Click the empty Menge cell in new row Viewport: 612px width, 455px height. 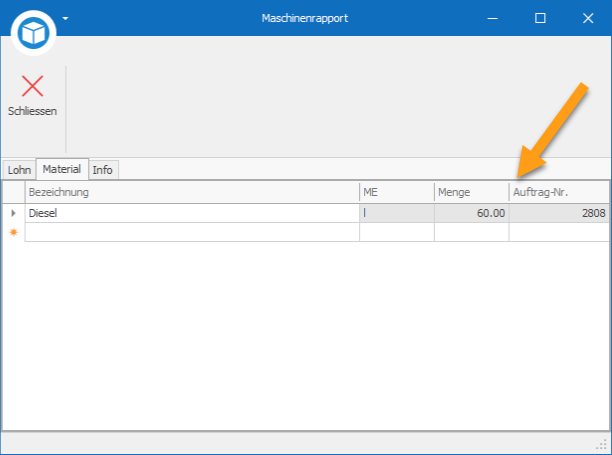[x=471, y=232]
